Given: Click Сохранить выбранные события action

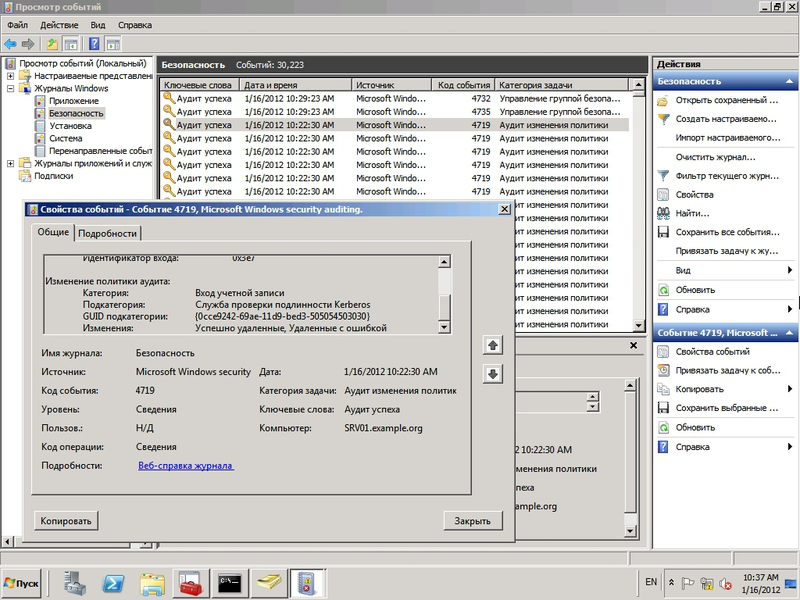Looking at the screenshot, I should click(727, 408).
